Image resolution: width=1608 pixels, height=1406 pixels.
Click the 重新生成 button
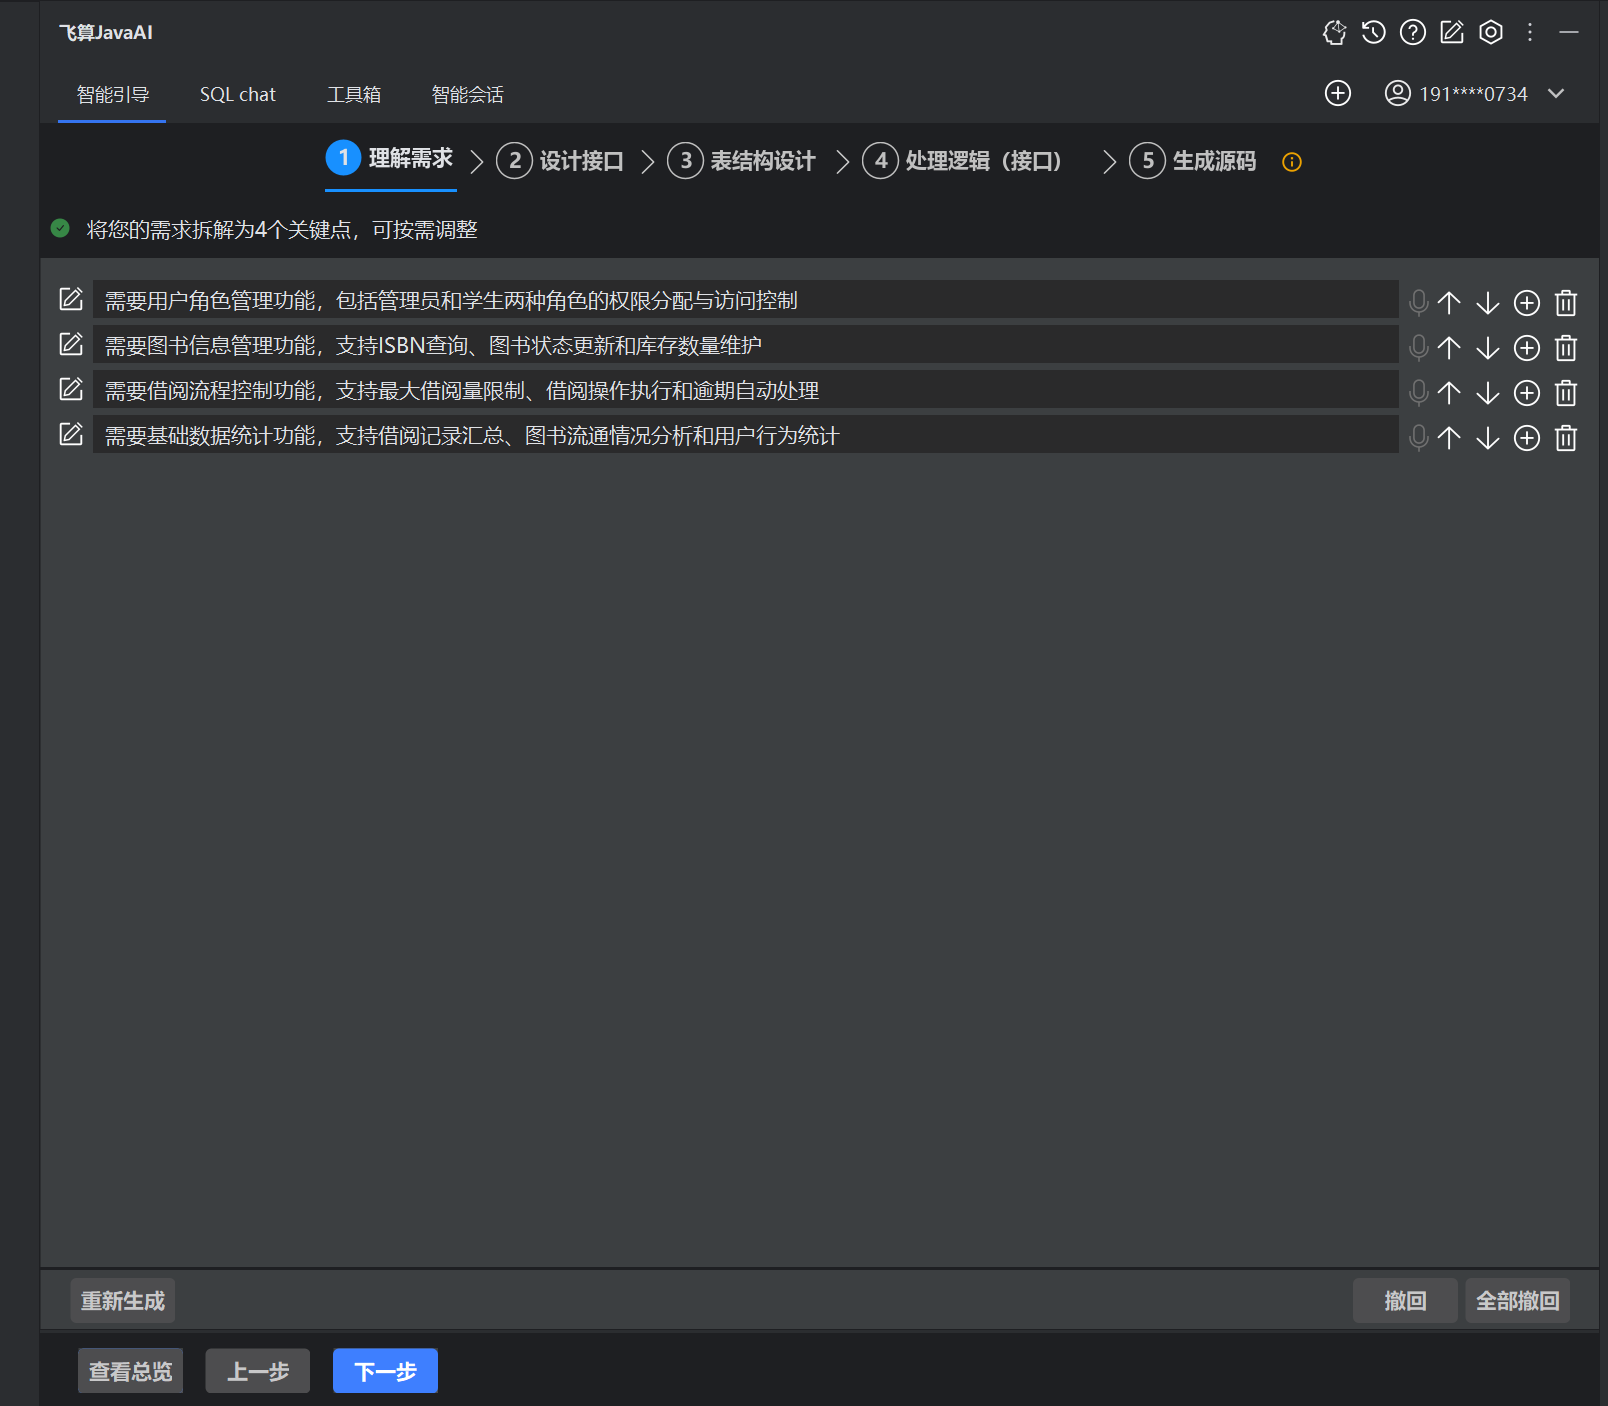(x=122, y=1300)
